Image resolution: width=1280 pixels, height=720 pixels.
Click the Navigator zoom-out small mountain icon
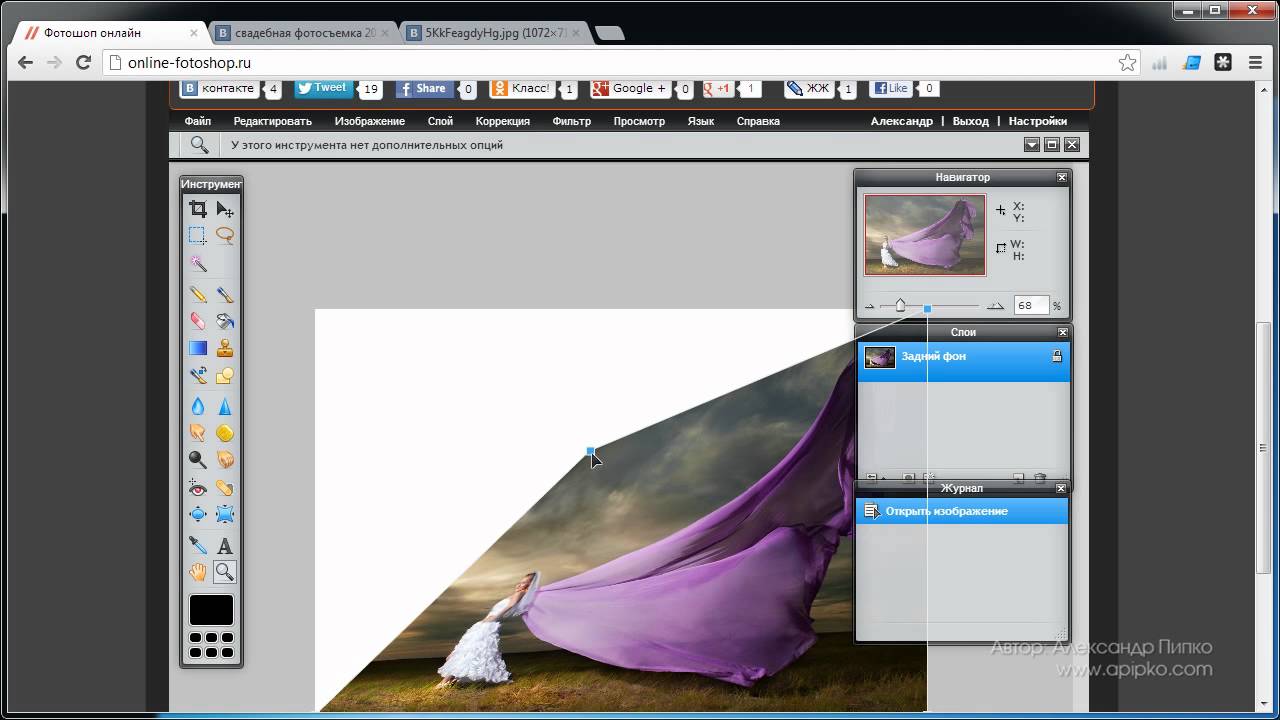[869, 307]
